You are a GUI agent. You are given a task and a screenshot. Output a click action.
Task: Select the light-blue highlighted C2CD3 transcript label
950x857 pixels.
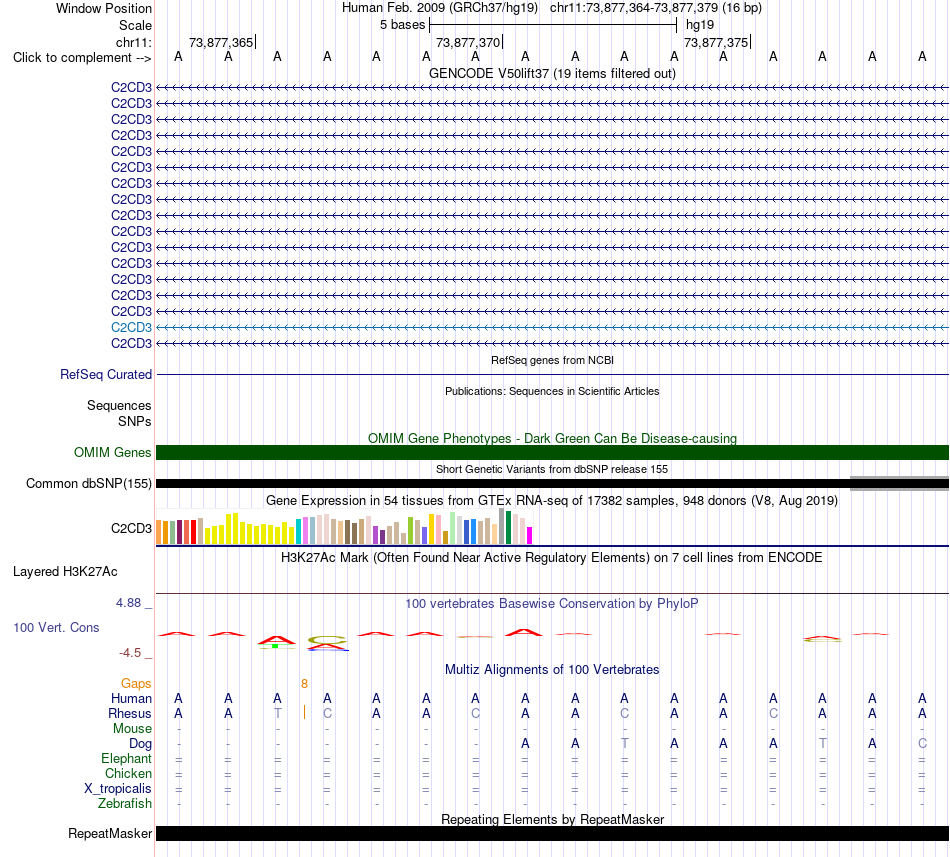click(131, 328)
